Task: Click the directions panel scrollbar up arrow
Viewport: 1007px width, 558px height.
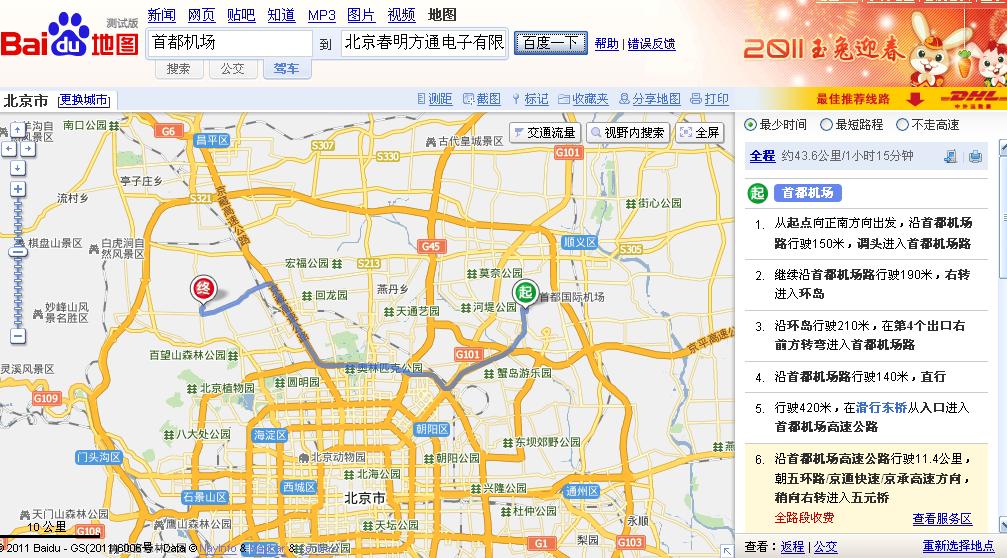Action: (1003, 148)
